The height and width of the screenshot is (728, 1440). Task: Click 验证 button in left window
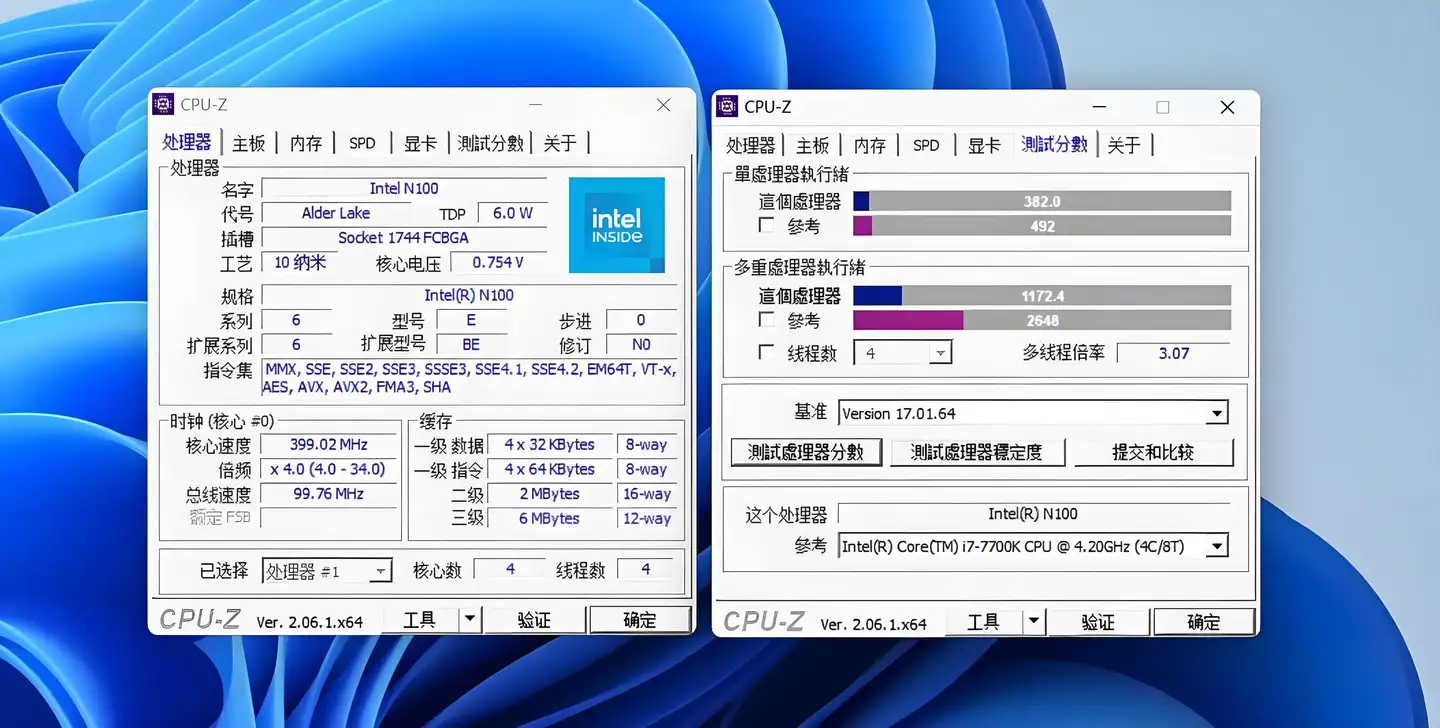coord(535,620)
